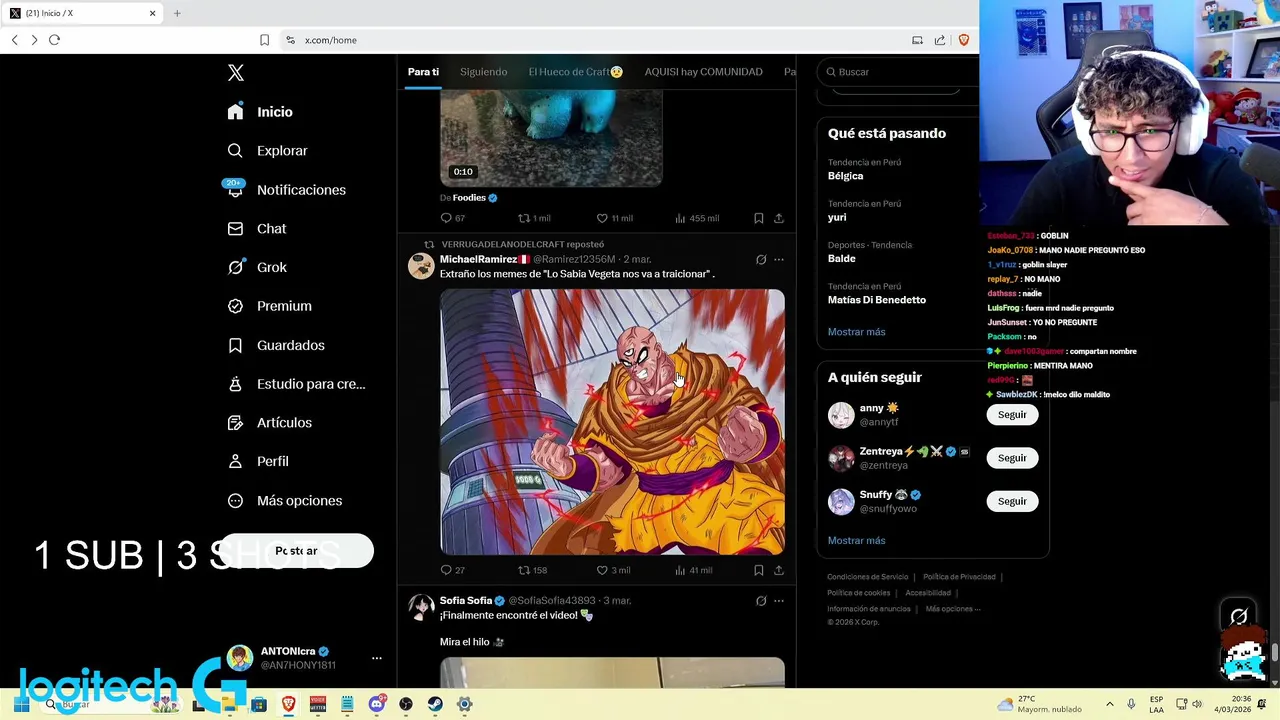
Task: Open the Vegeta meme image
Action: [612, 422]
